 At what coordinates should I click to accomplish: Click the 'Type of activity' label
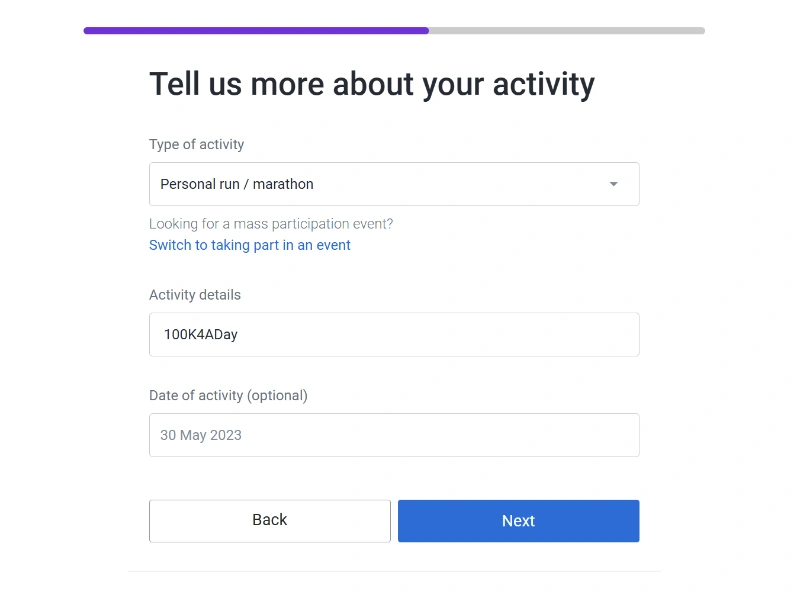(x=196, y=144)
